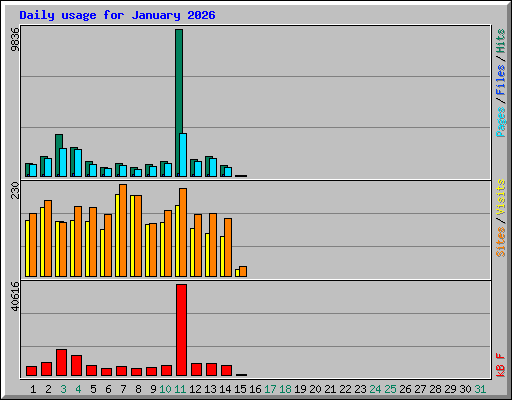Click day 15 on the x-axis

[x=240, y=389]
